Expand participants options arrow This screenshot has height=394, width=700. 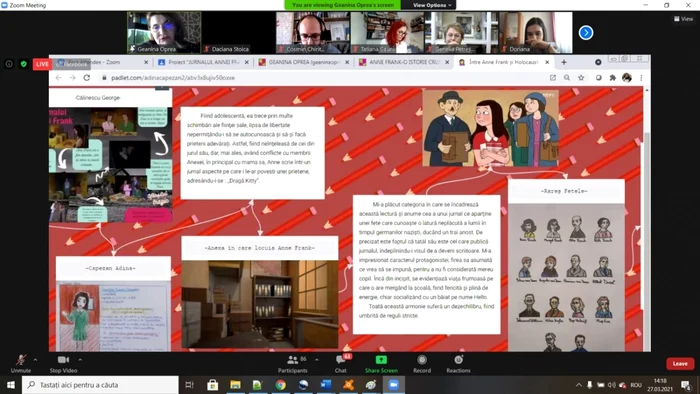tap(317, 360)
